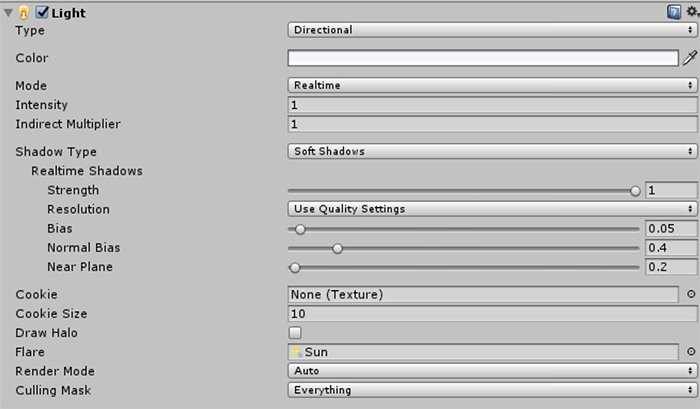This screenshot has height=409, width=700.
Task: Click the white Color swatch field
Action: [483, 58]
